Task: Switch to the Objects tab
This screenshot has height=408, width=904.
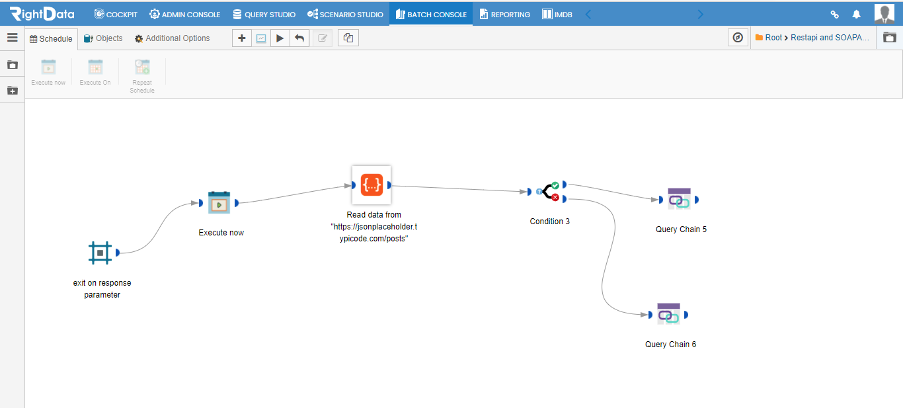Action: coord(103,38)
